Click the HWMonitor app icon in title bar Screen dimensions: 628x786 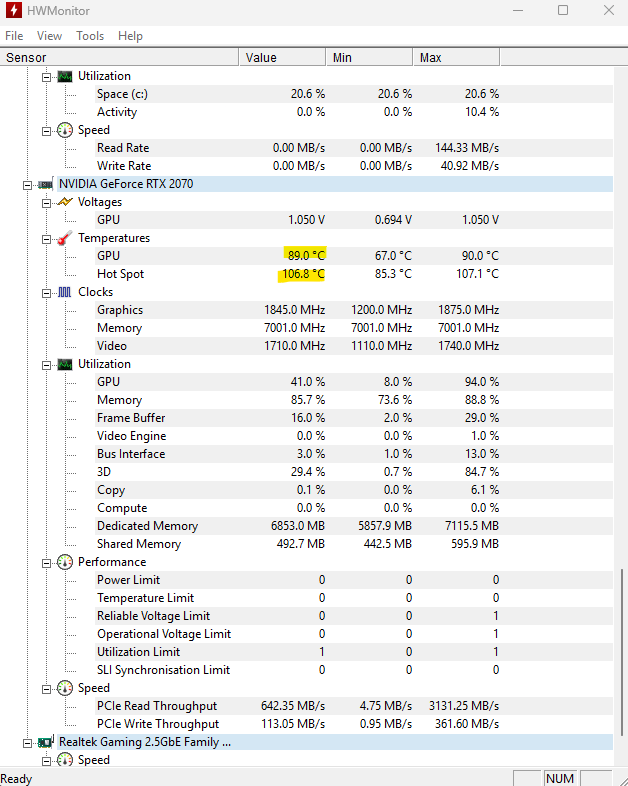(x=14, y=11)
